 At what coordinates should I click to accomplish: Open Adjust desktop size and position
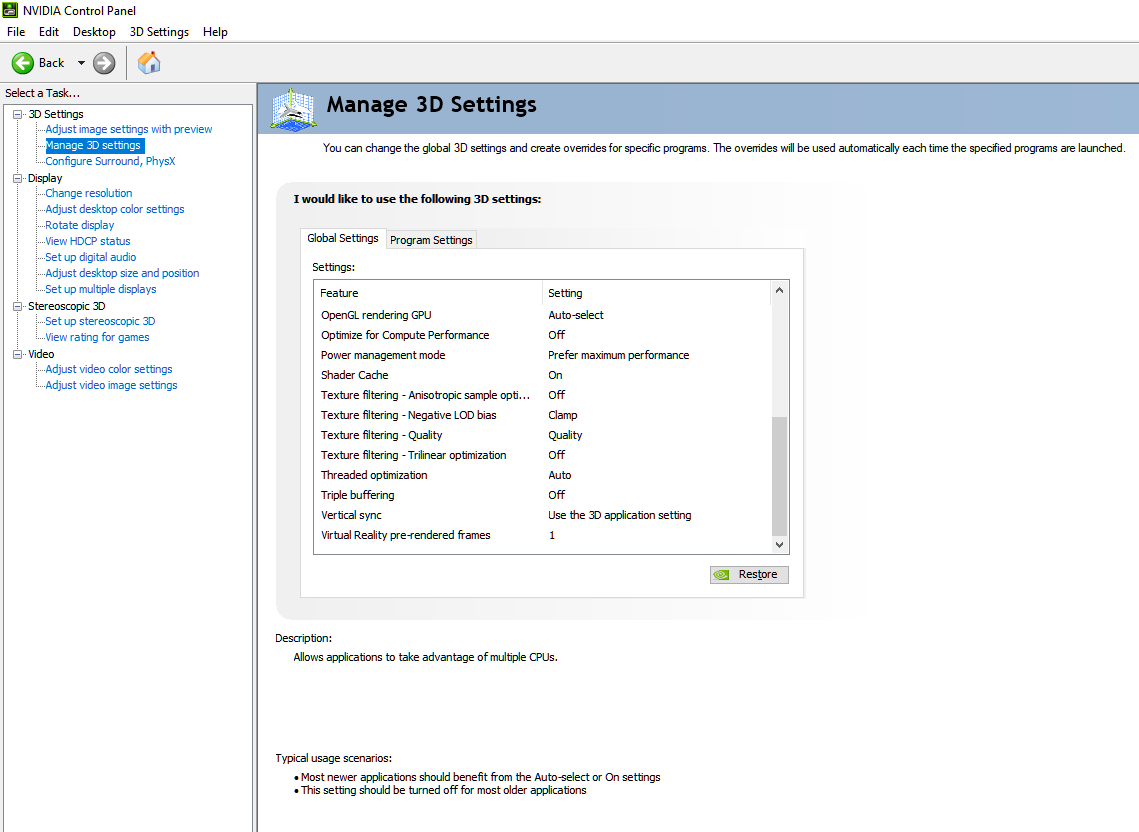122,273
